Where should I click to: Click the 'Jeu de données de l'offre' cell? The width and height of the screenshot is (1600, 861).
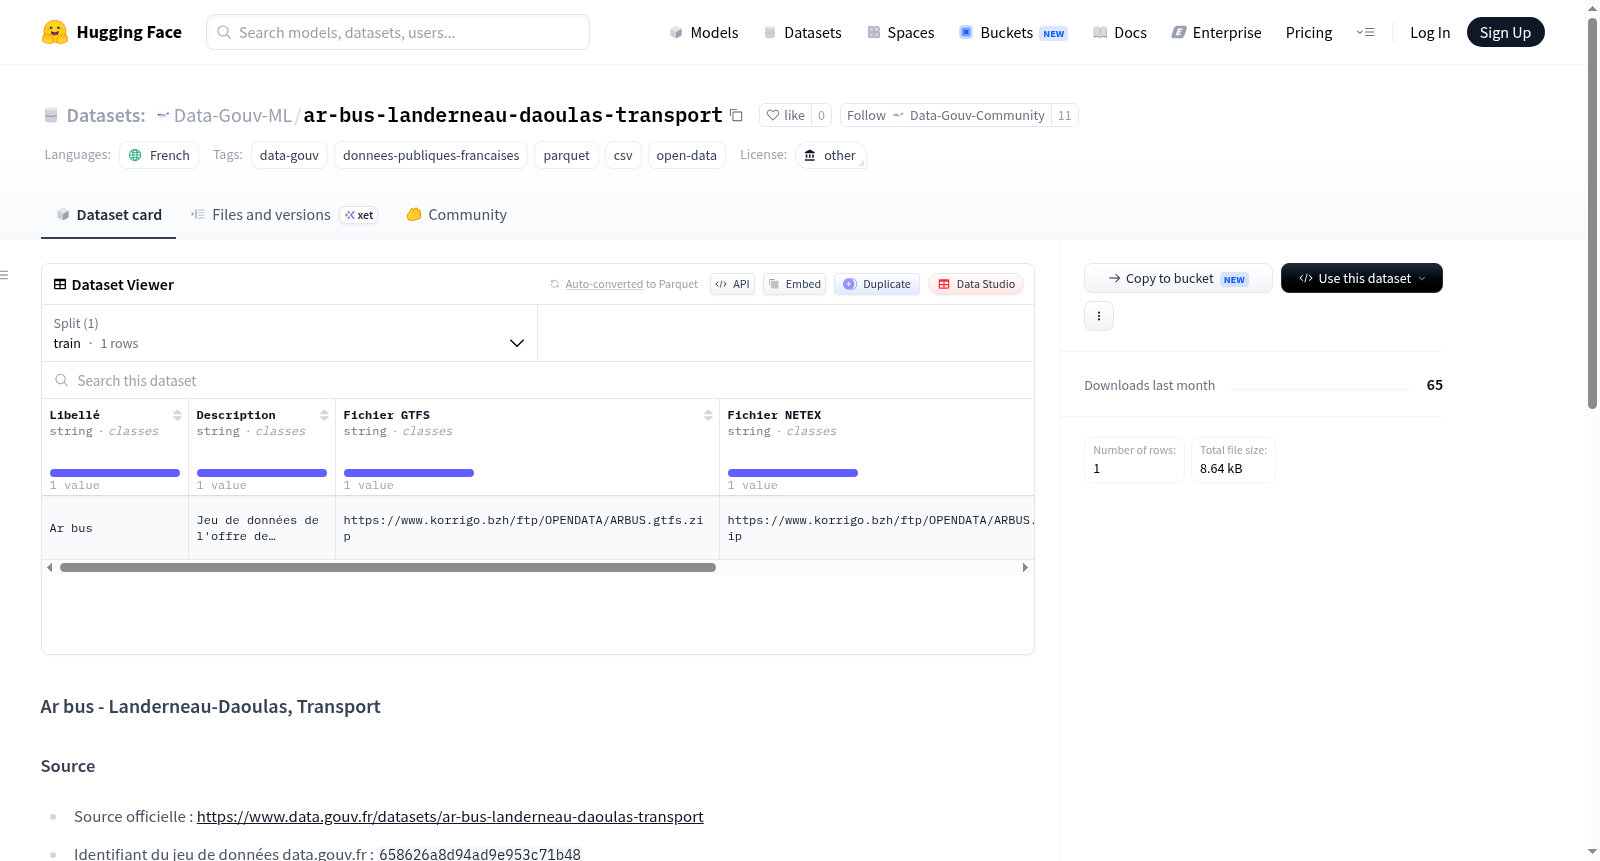(x=262, y=528)
